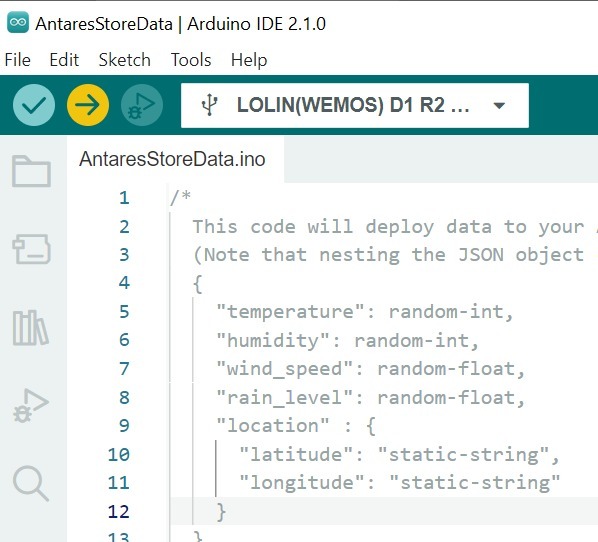Open the Search magnifier in the sidebar
The width and height of the screenshot is (598, 542).
click(x=31, y=483)
